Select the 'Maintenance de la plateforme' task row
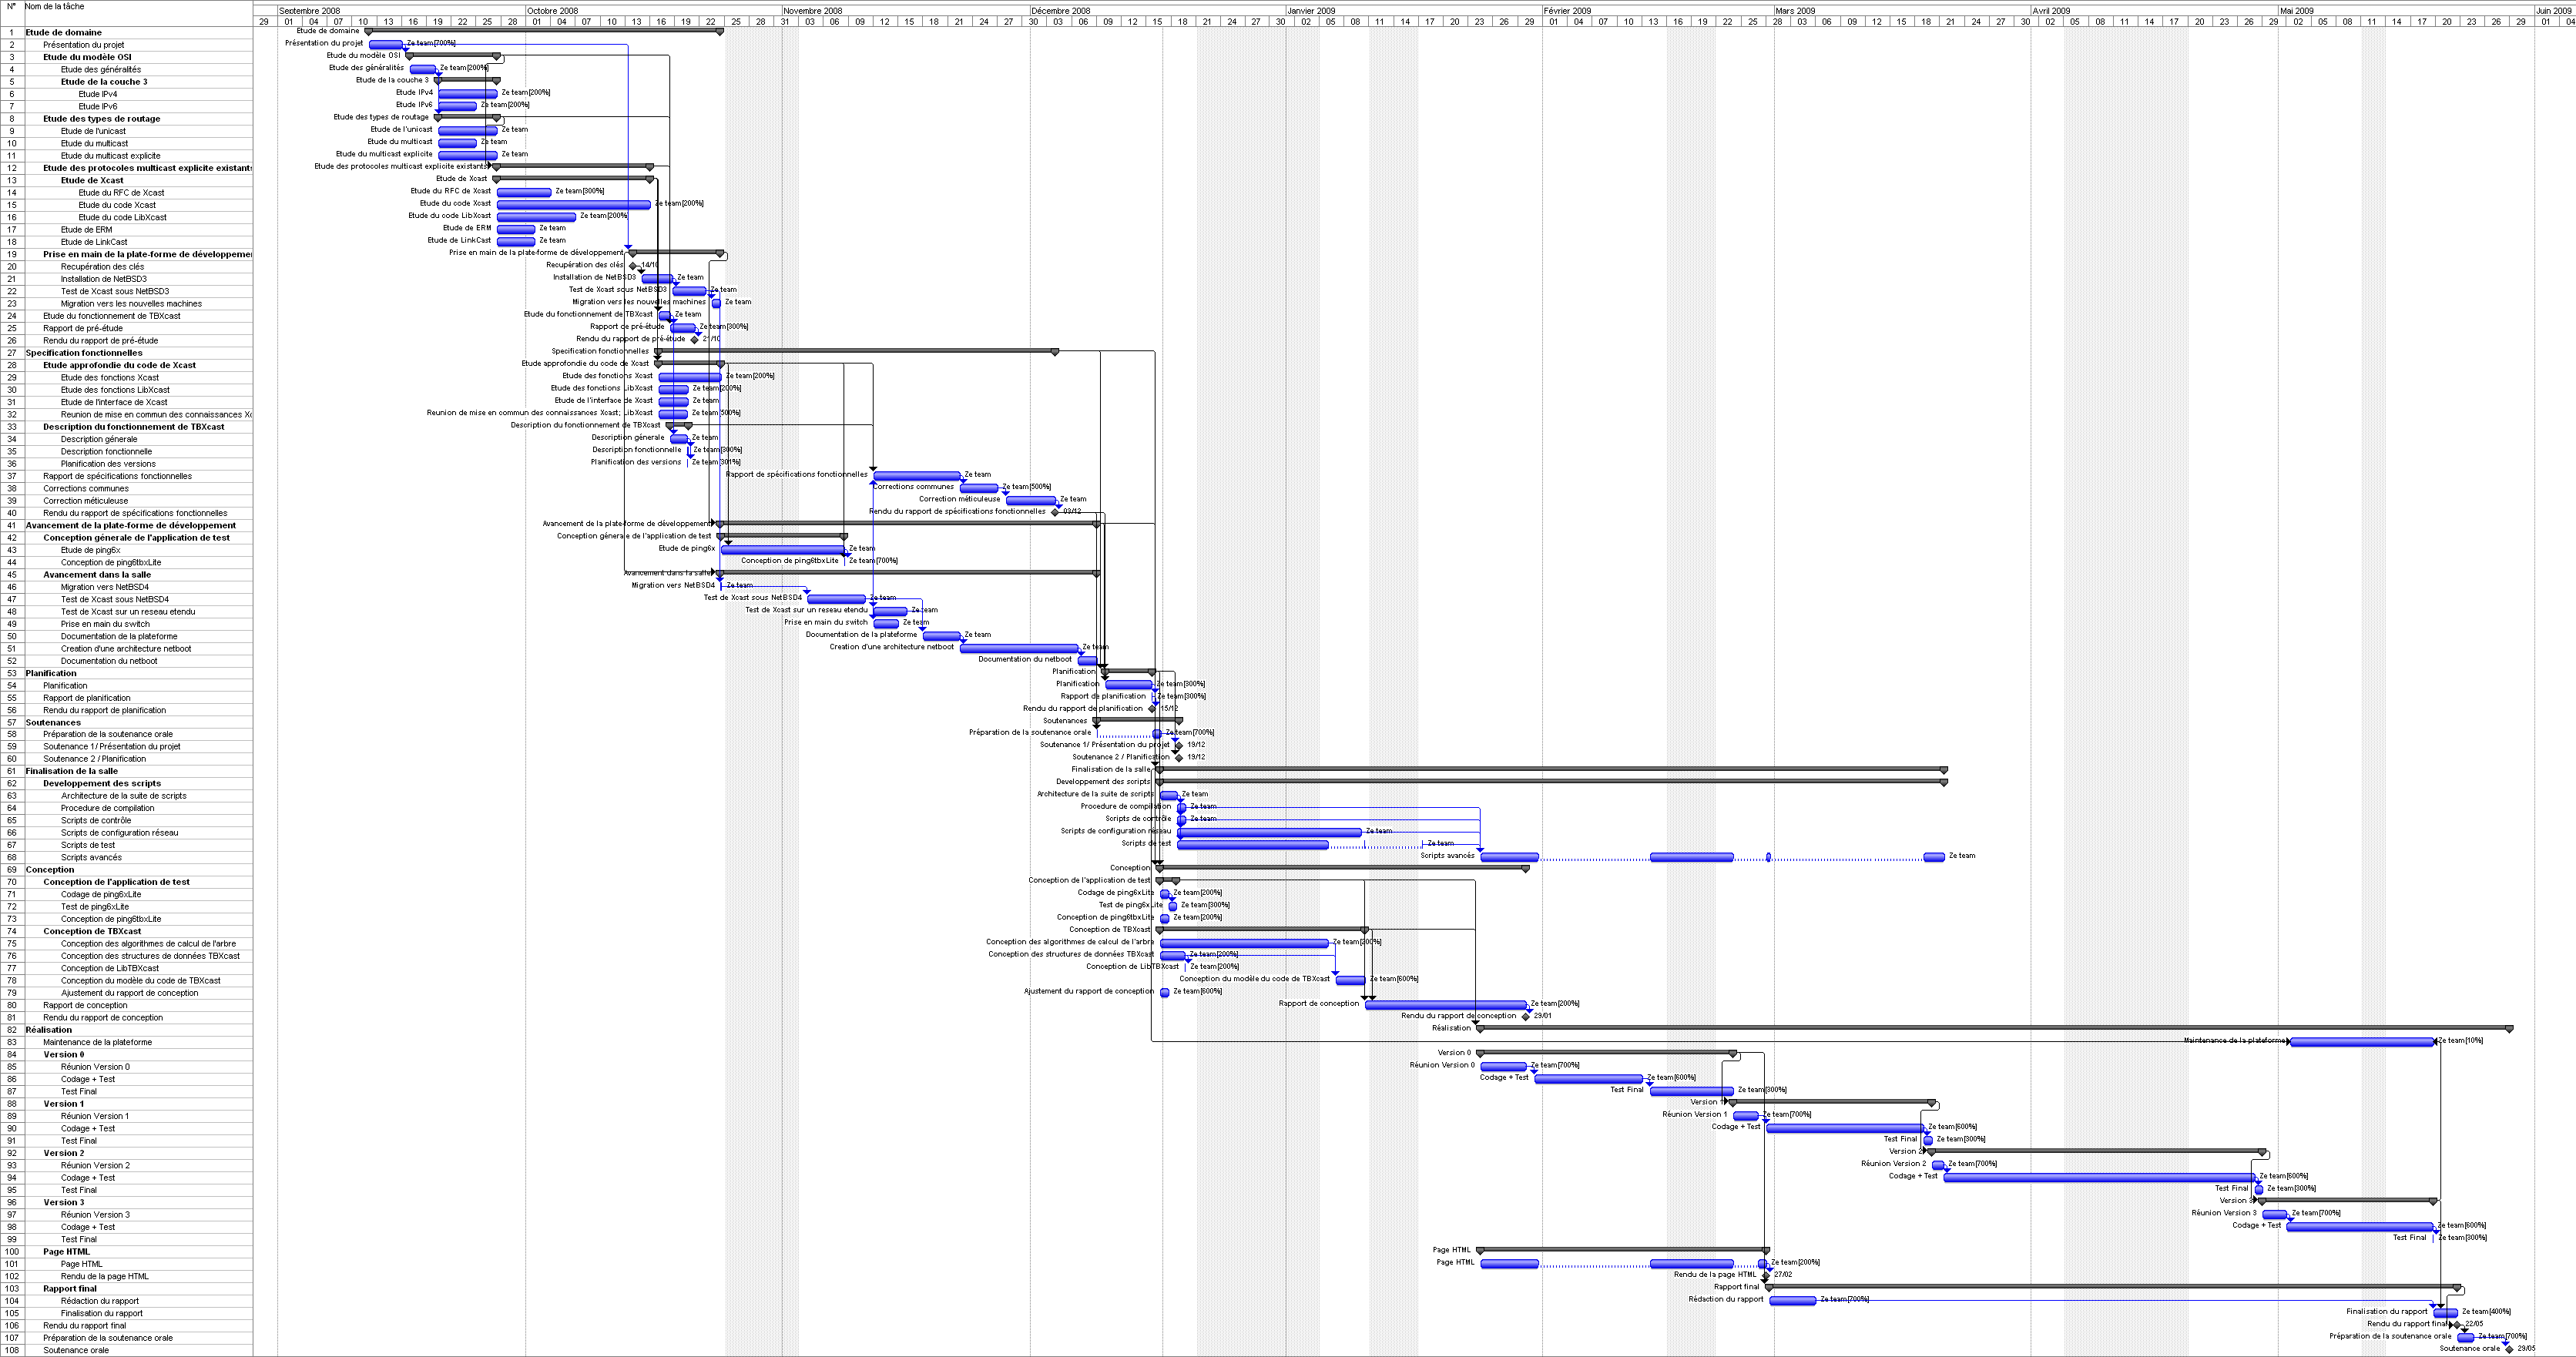Screen dimensions: 2576x1357 click(x=97, y=1042)
